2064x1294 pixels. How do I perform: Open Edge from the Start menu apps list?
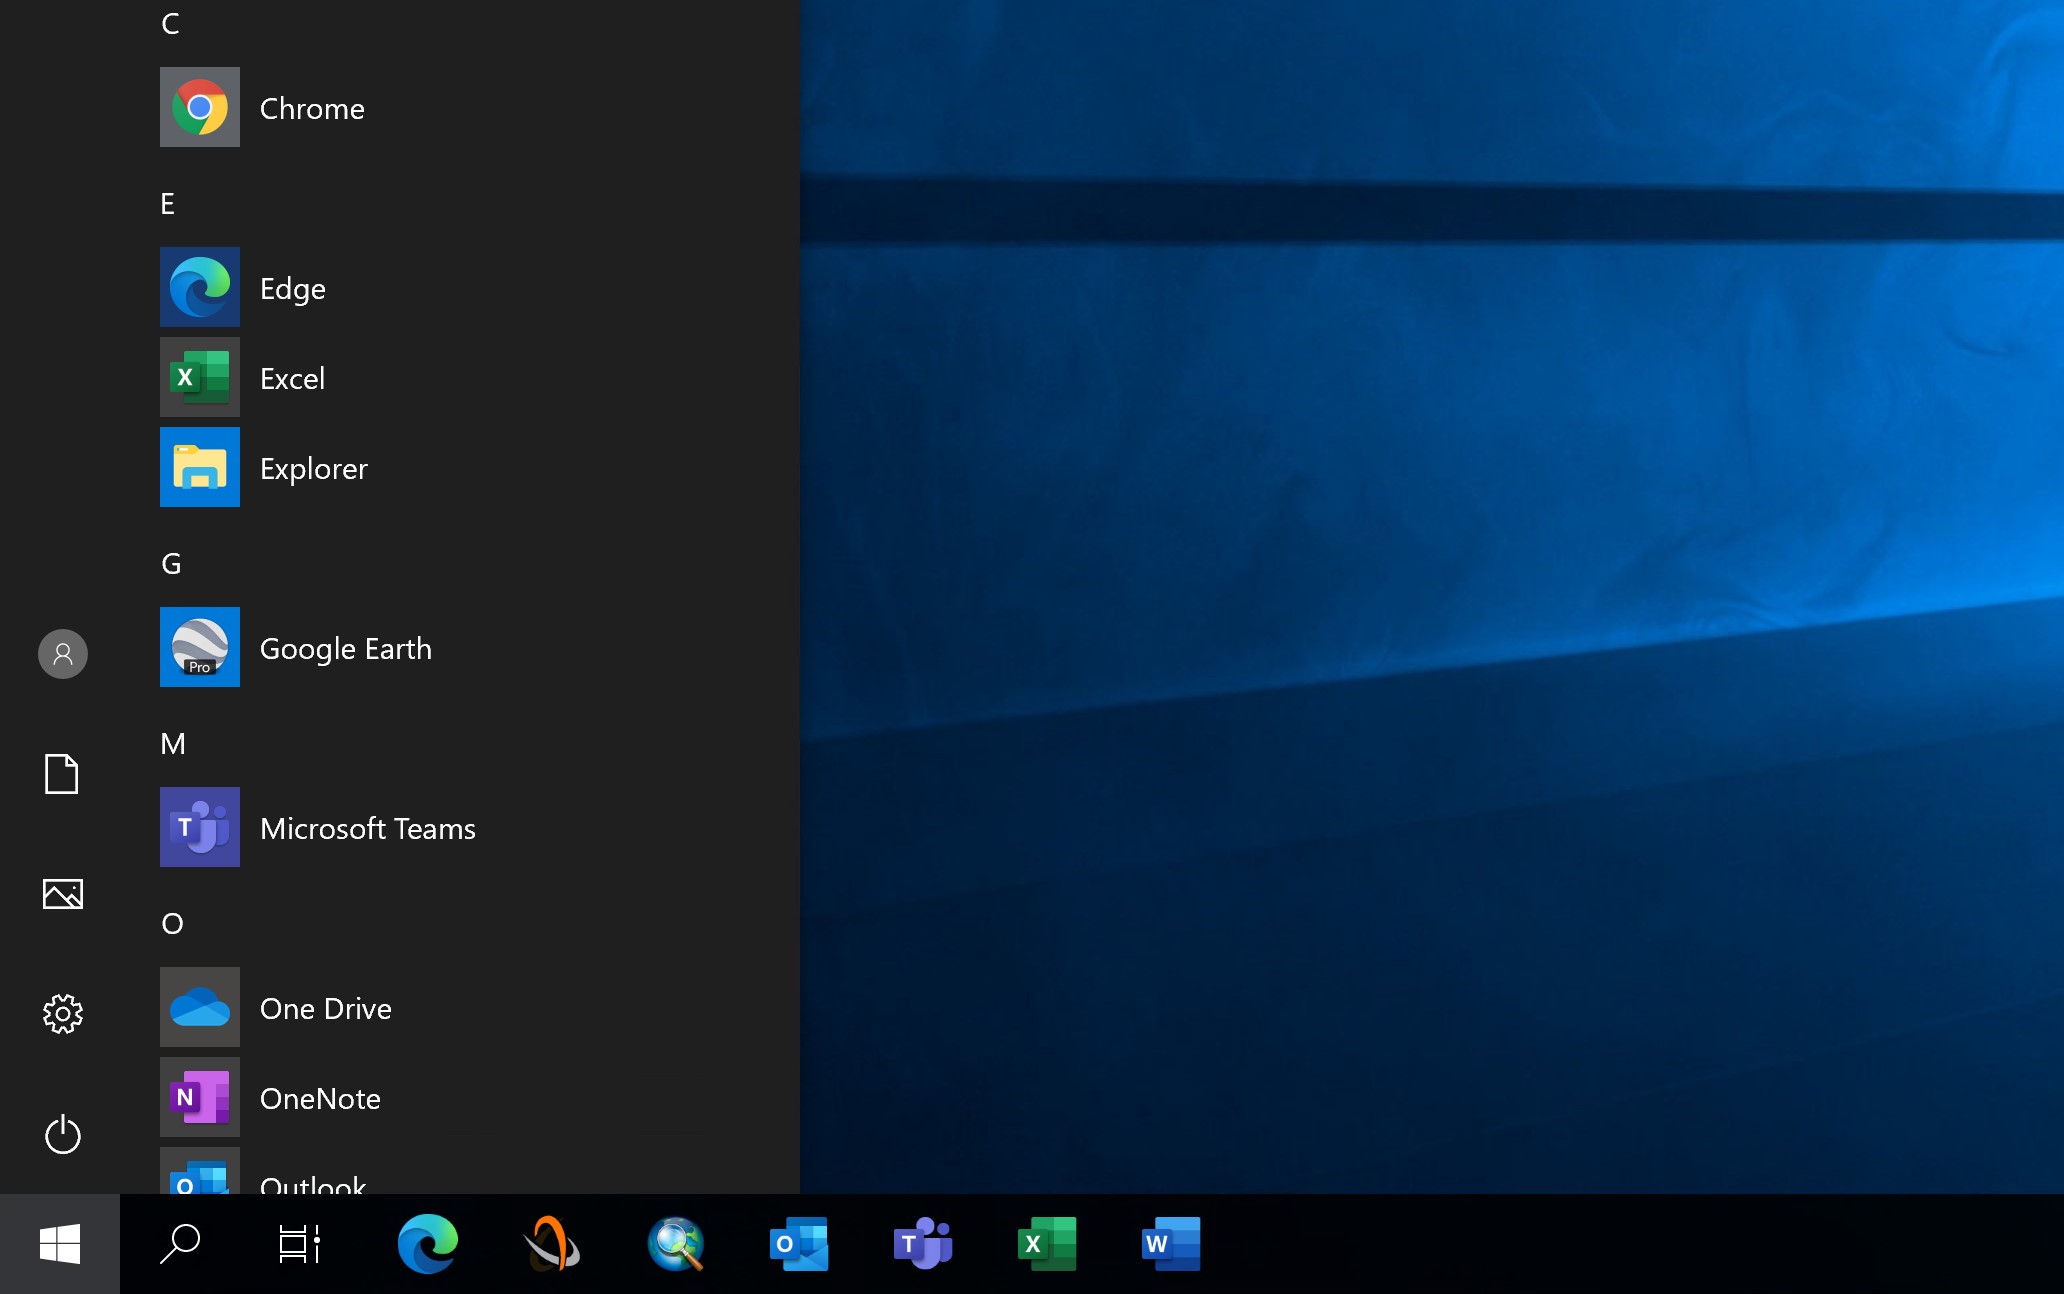coord(292,288)
